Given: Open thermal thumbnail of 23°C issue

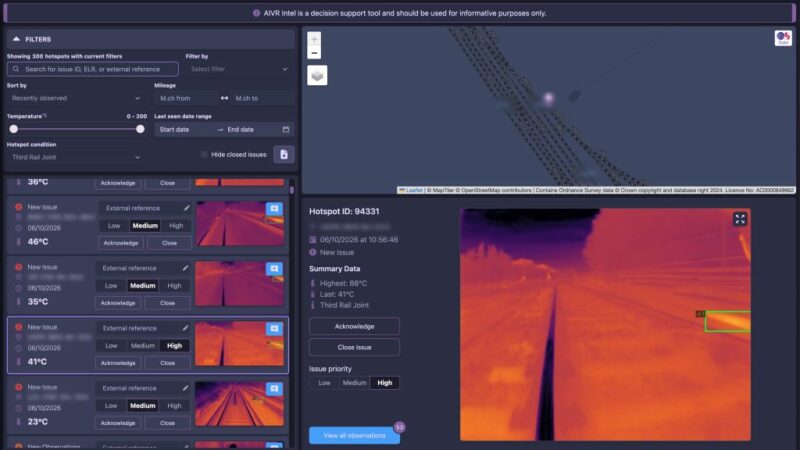Looking at the screenshot, I should tap(239, 404).
